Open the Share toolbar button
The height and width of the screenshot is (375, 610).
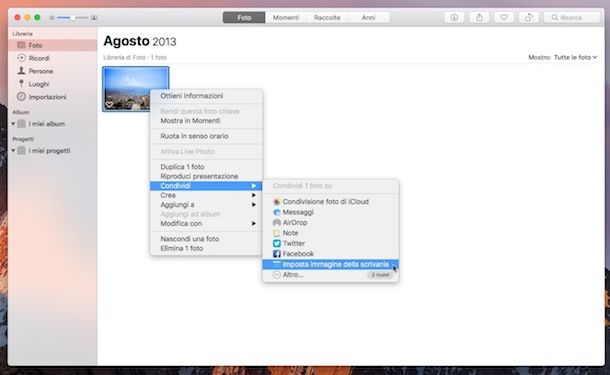pyautogui.click(x=479, y=18)
